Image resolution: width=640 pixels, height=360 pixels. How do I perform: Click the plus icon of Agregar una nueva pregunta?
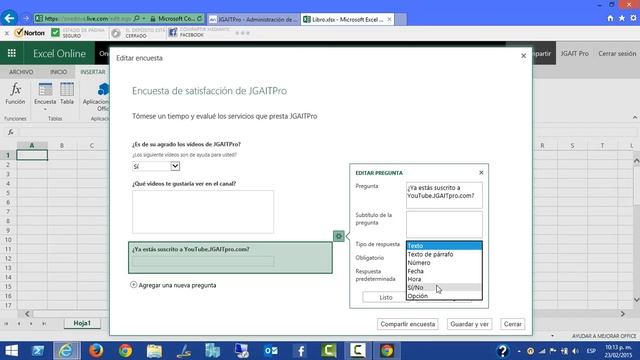(x=133, y=284)
